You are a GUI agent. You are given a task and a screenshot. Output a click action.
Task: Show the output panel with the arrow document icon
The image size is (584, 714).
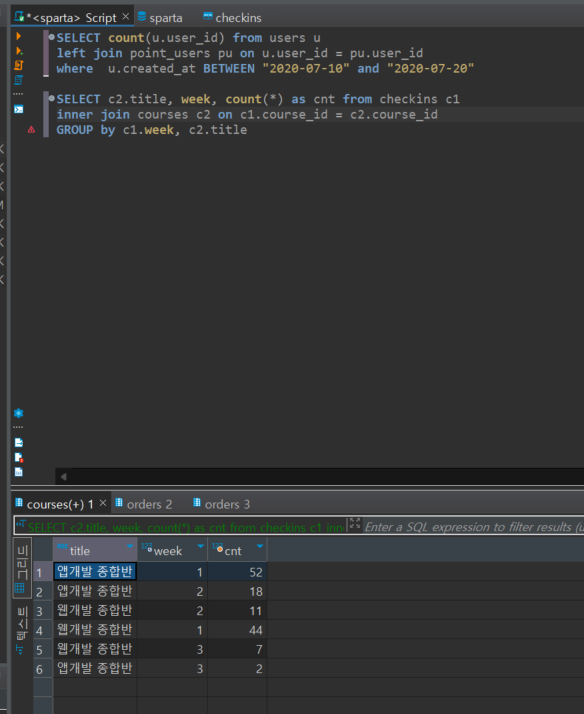pos(19,443)
